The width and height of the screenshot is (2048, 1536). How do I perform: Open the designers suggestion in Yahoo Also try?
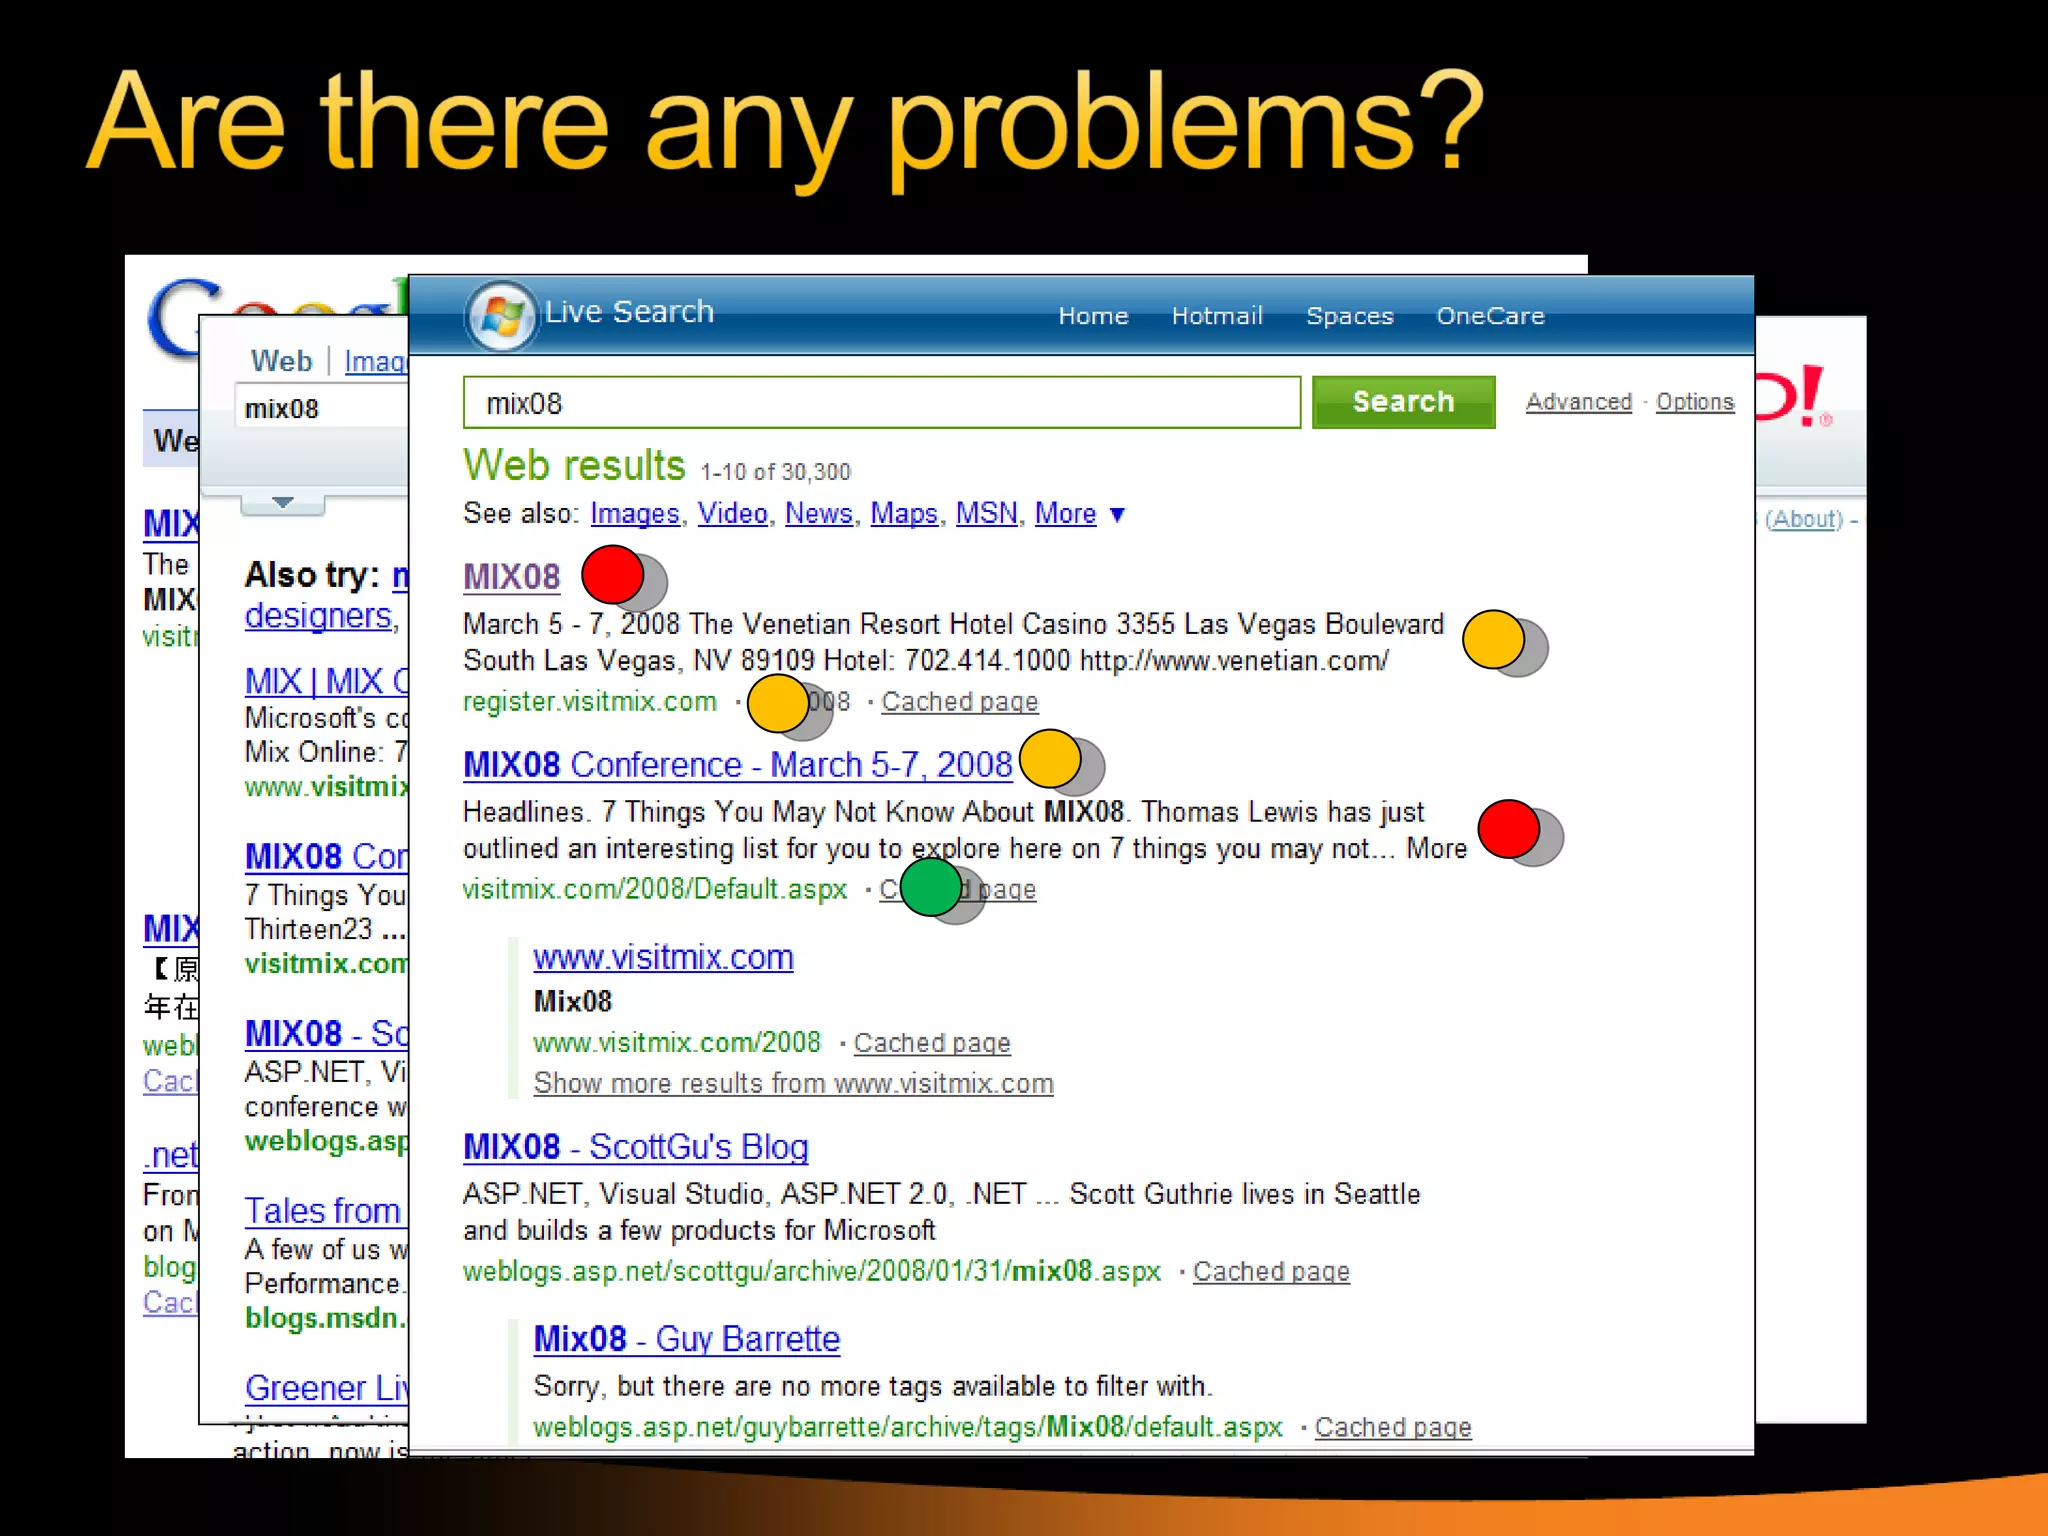tap(318, 616)
